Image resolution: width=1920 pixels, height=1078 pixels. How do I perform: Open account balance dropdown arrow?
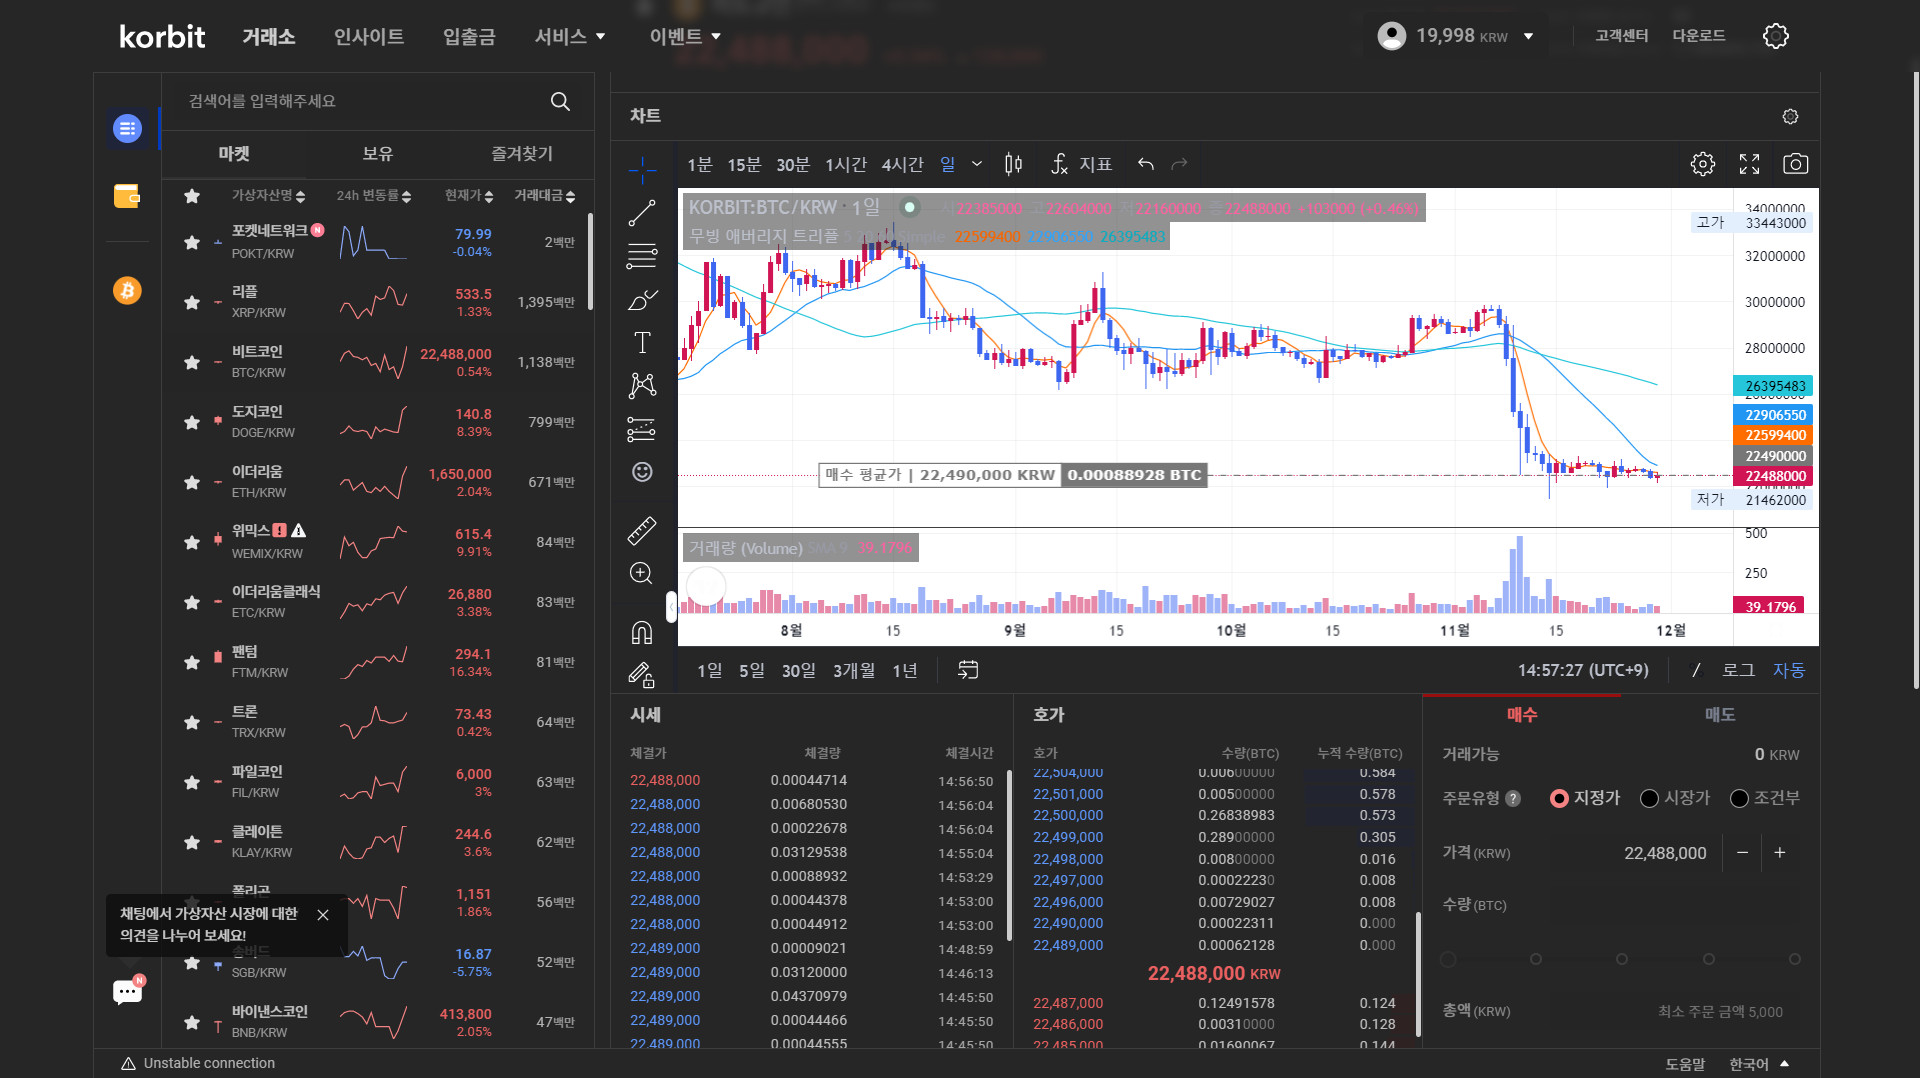click(x=1528, y=36)
